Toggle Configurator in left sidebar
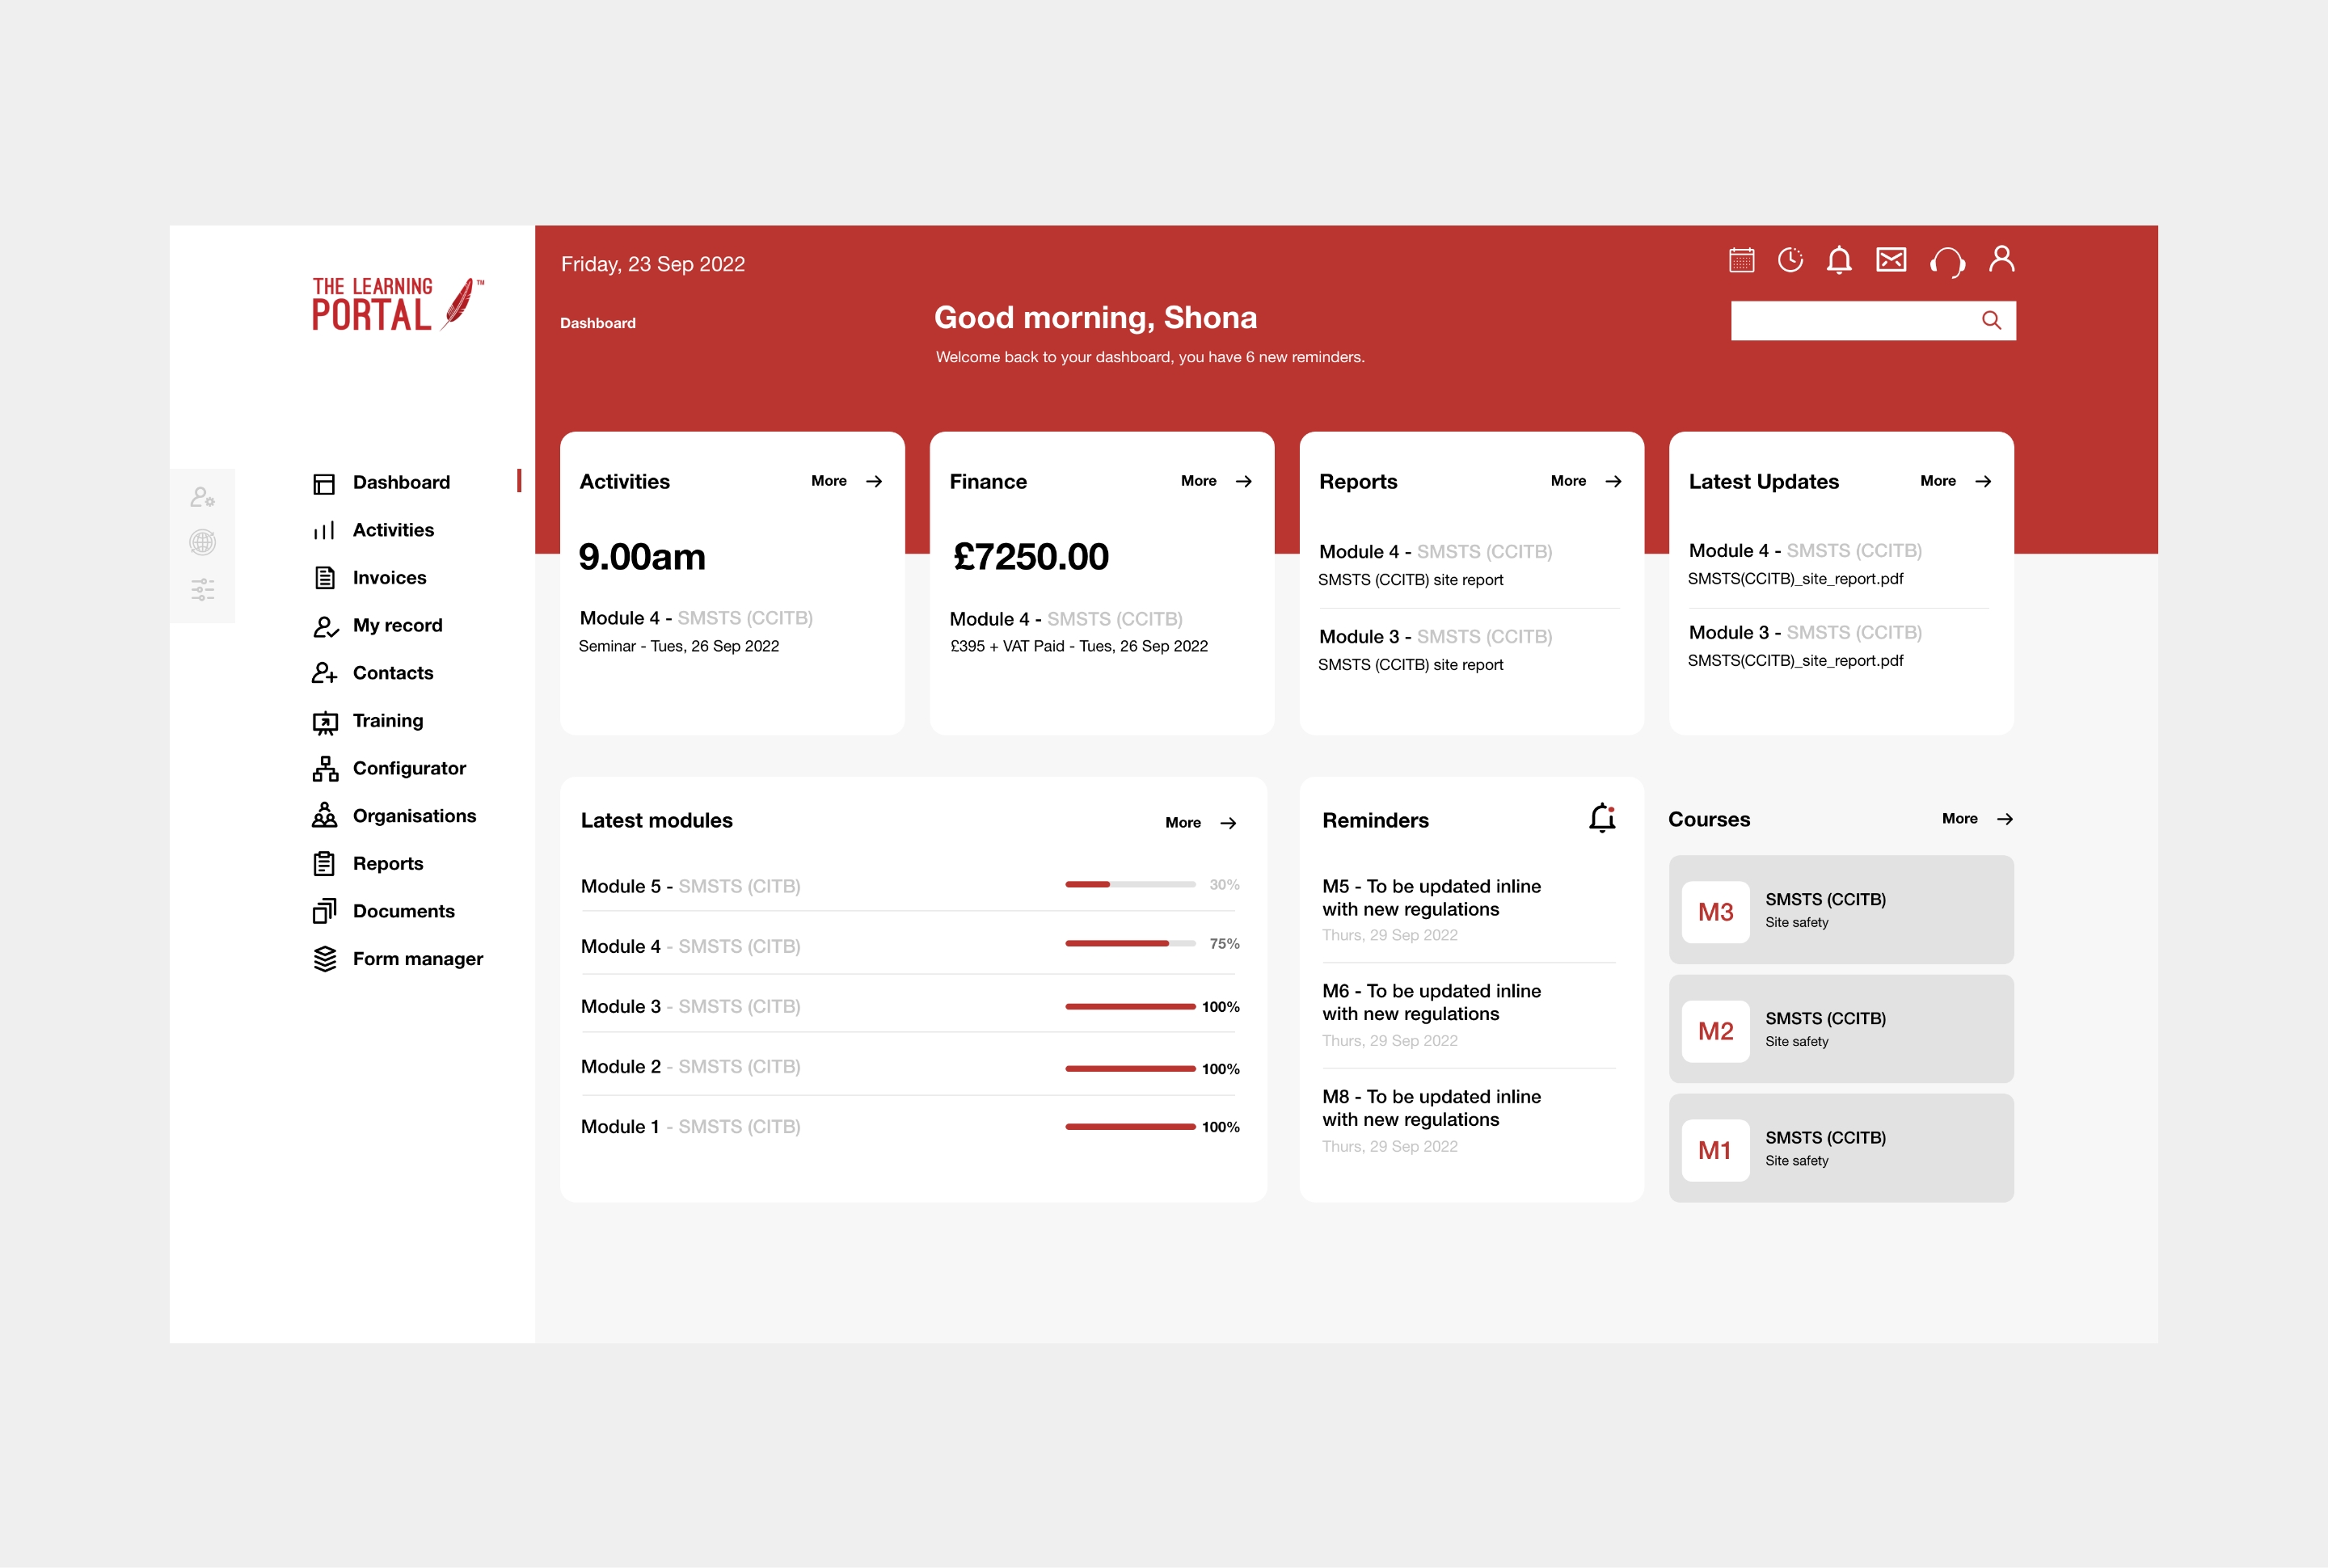 [x=408, y=766]
